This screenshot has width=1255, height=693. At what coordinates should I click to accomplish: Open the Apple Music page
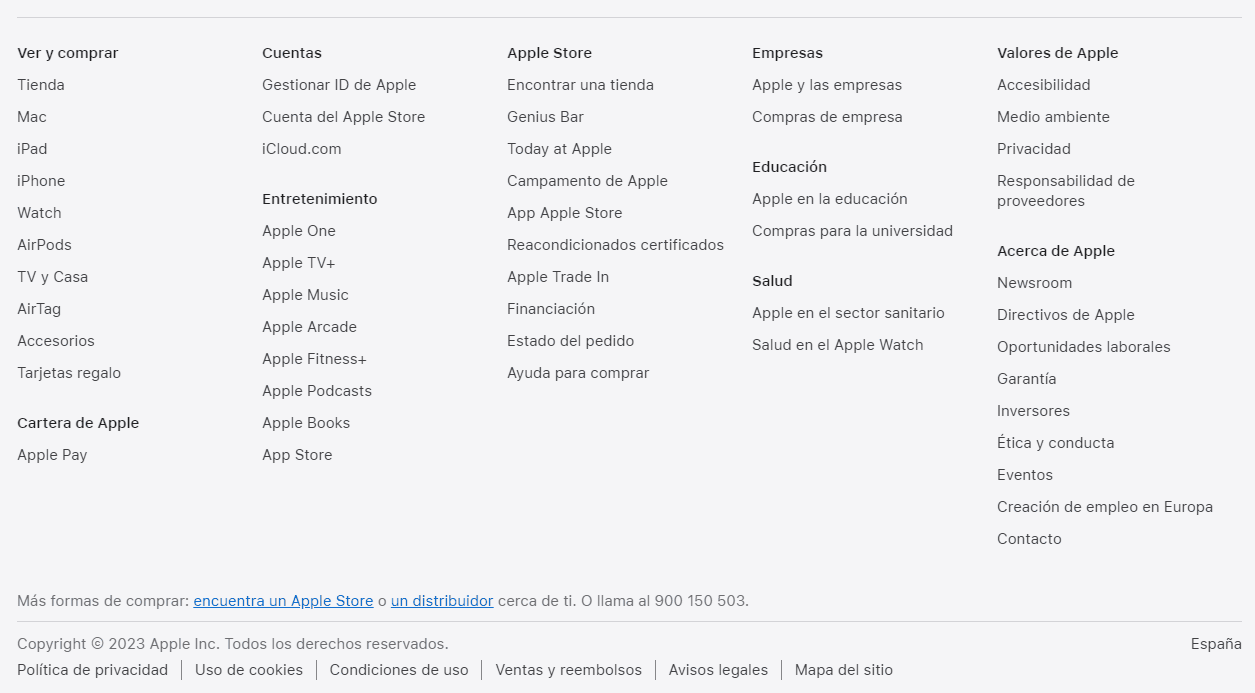tap(305, 295)
